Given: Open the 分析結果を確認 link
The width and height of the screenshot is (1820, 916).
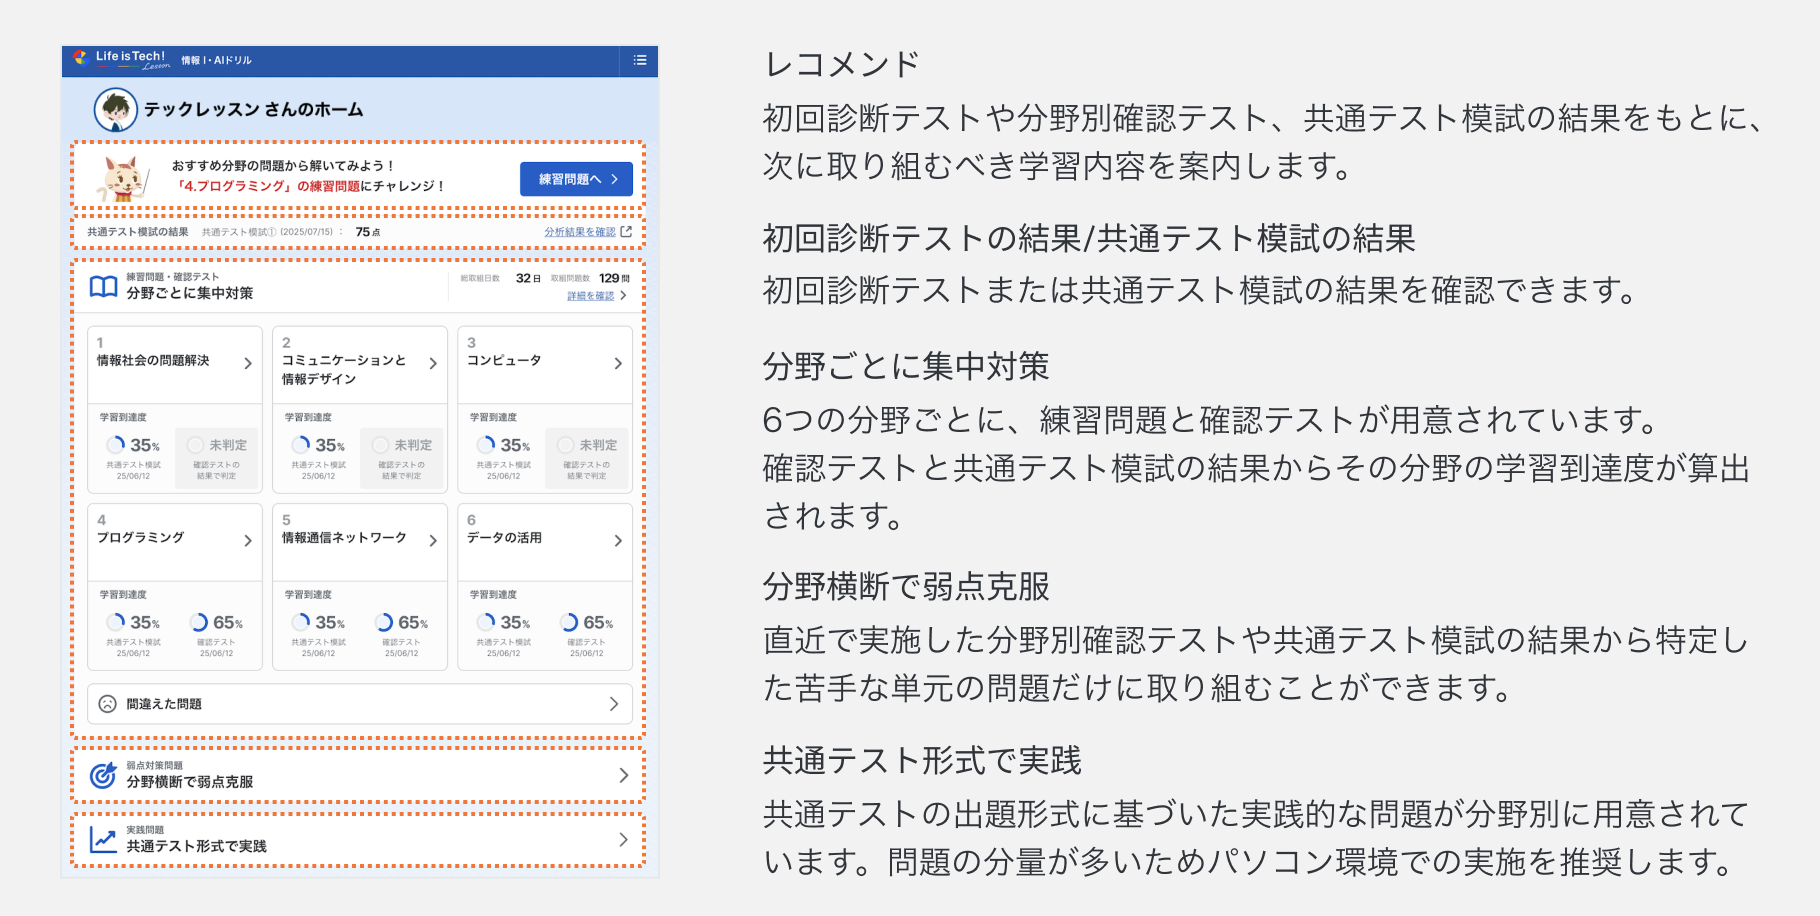Looking at the screenshot, I should tap(580, 232).
